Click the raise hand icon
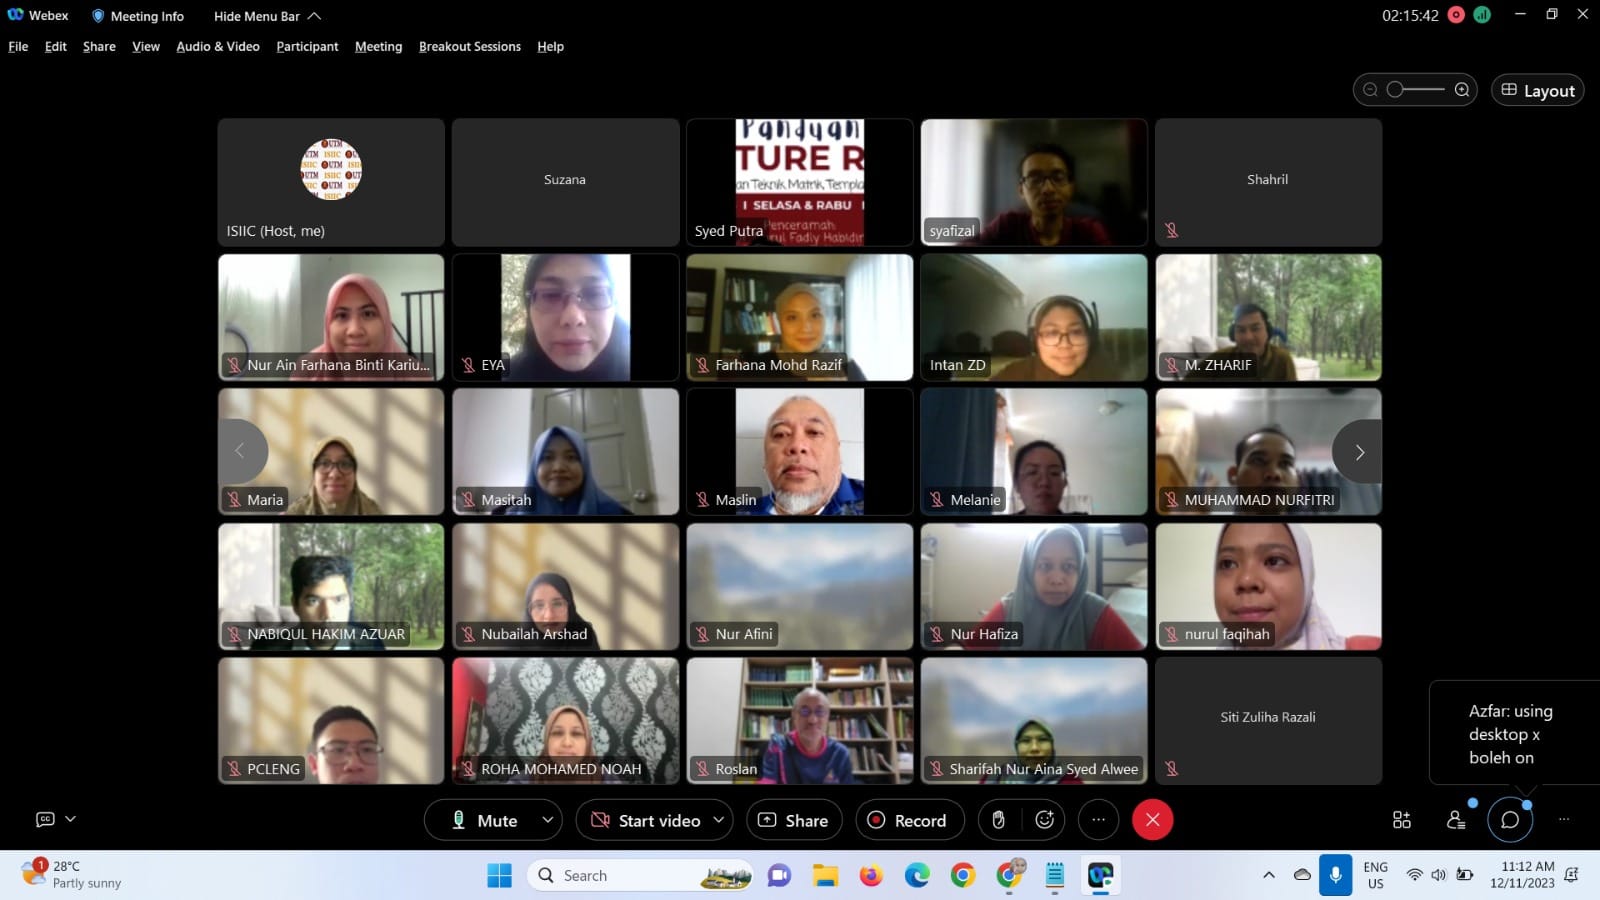The width and height of the screenshot is (1600, 900). (x=998, y=820)
